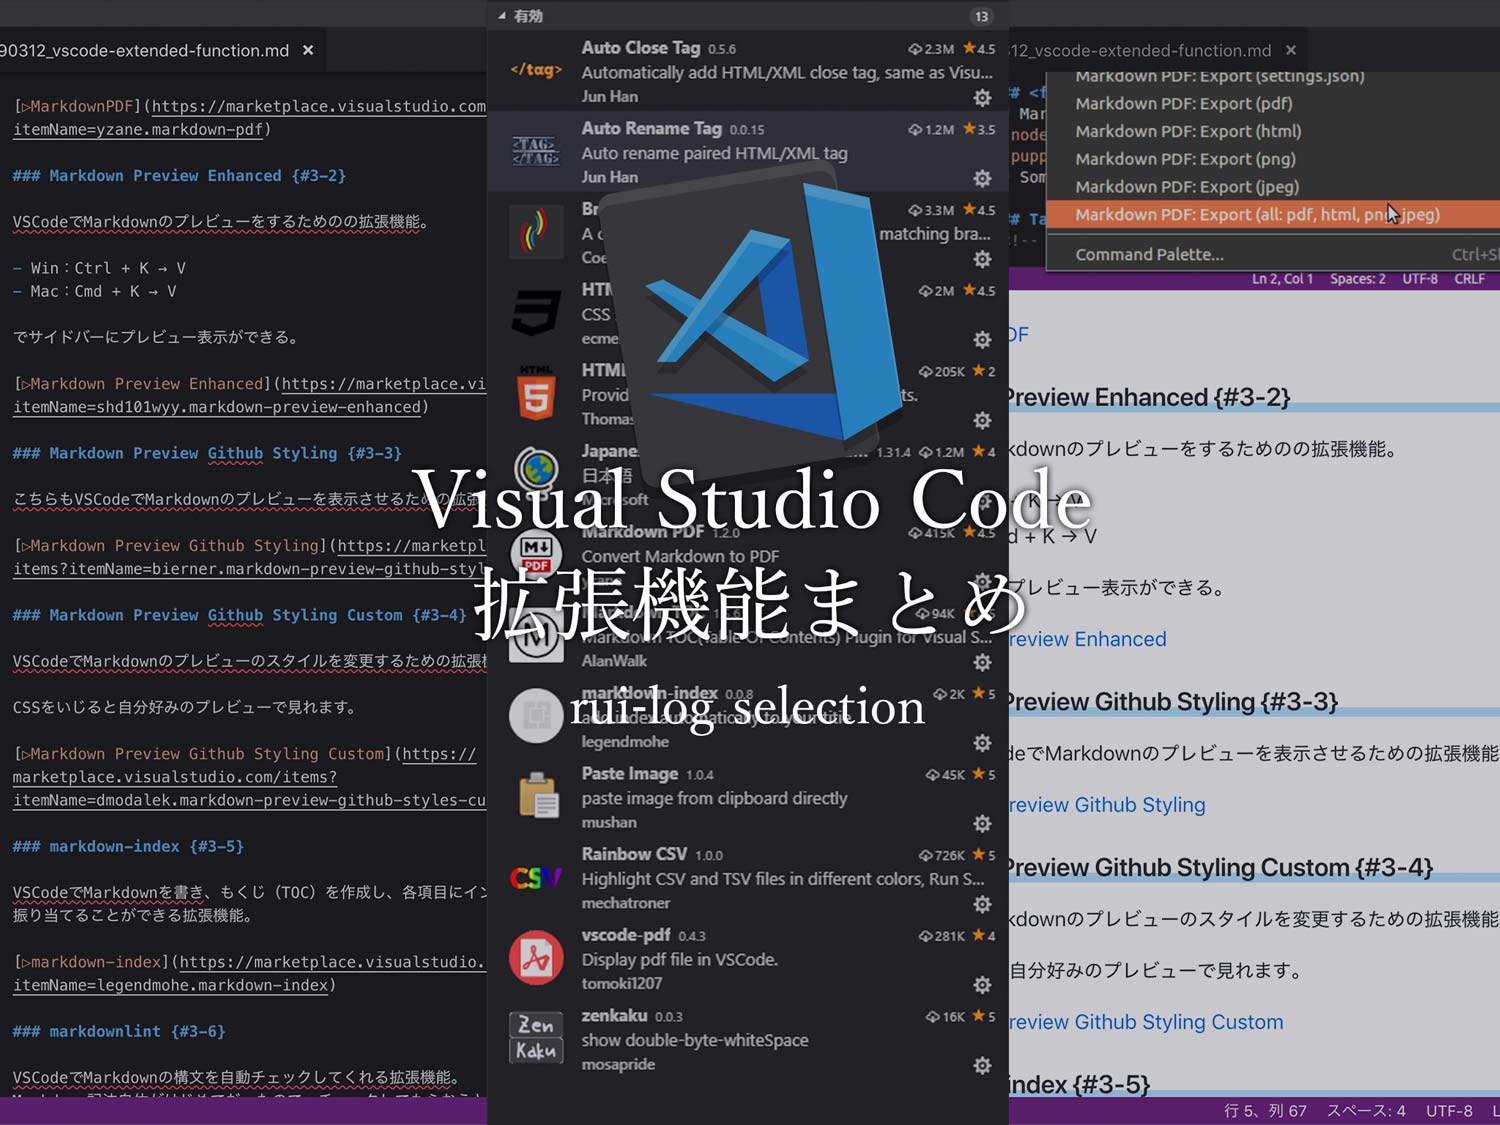Click CRLF line ending status item
Image resolution: width=1500 pixels, height=1125 pixels.
(x=1469, y=279)
